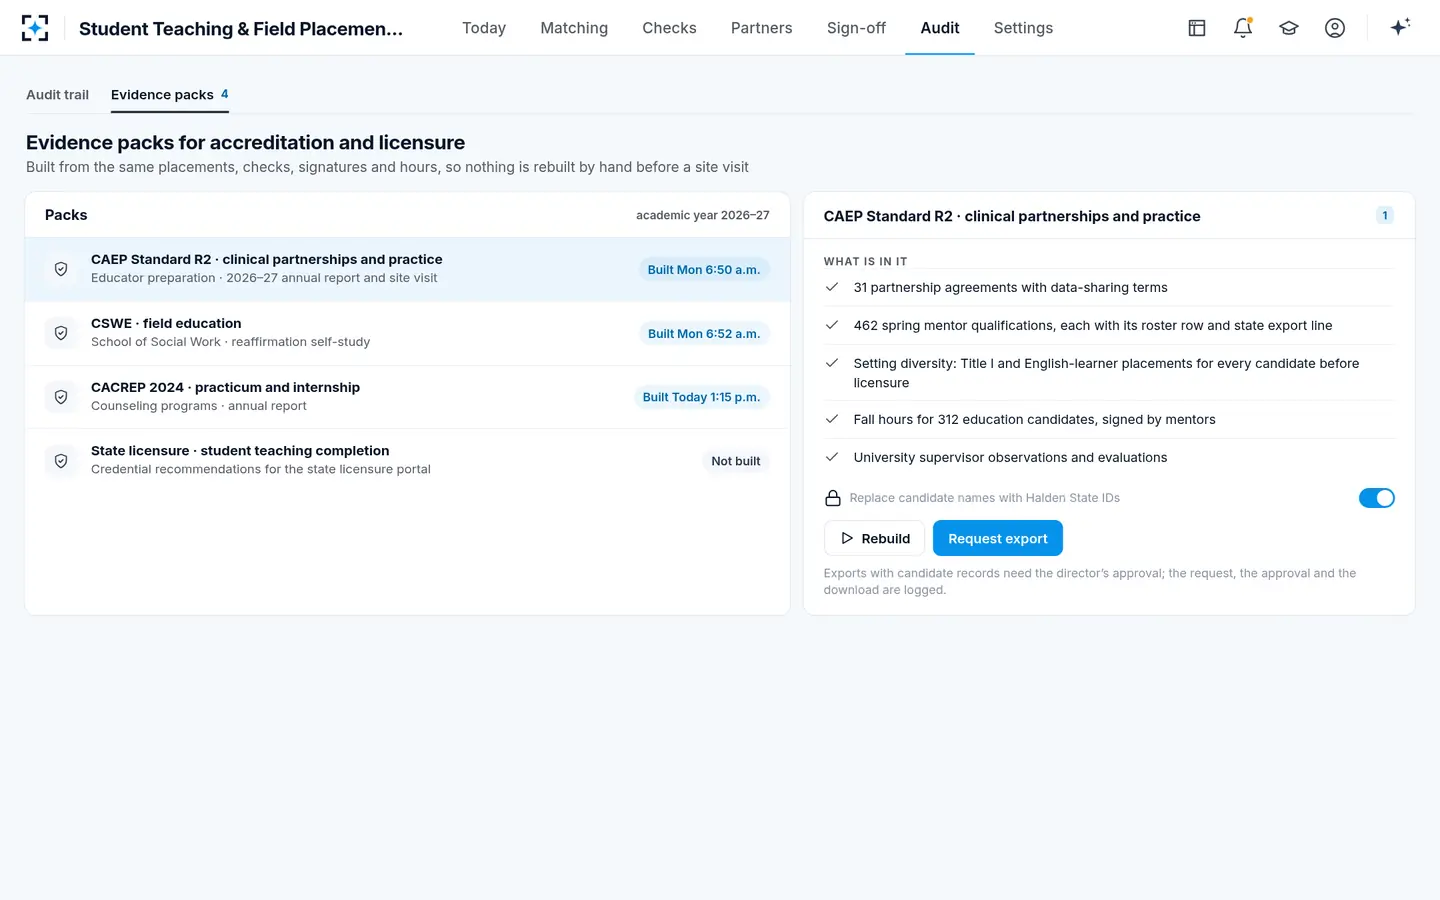
Task: Open the Settings tab
Action: [x=1023, y=28]
